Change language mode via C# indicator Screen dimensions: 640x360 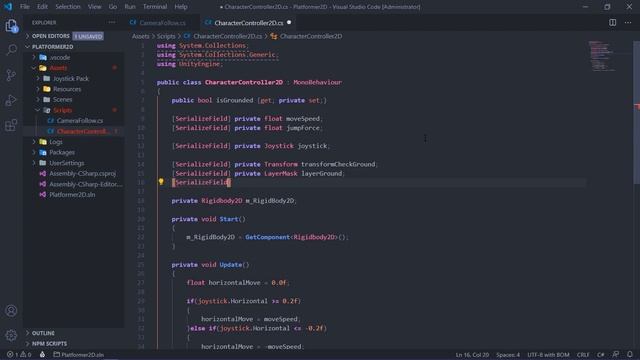pos(601,355)
